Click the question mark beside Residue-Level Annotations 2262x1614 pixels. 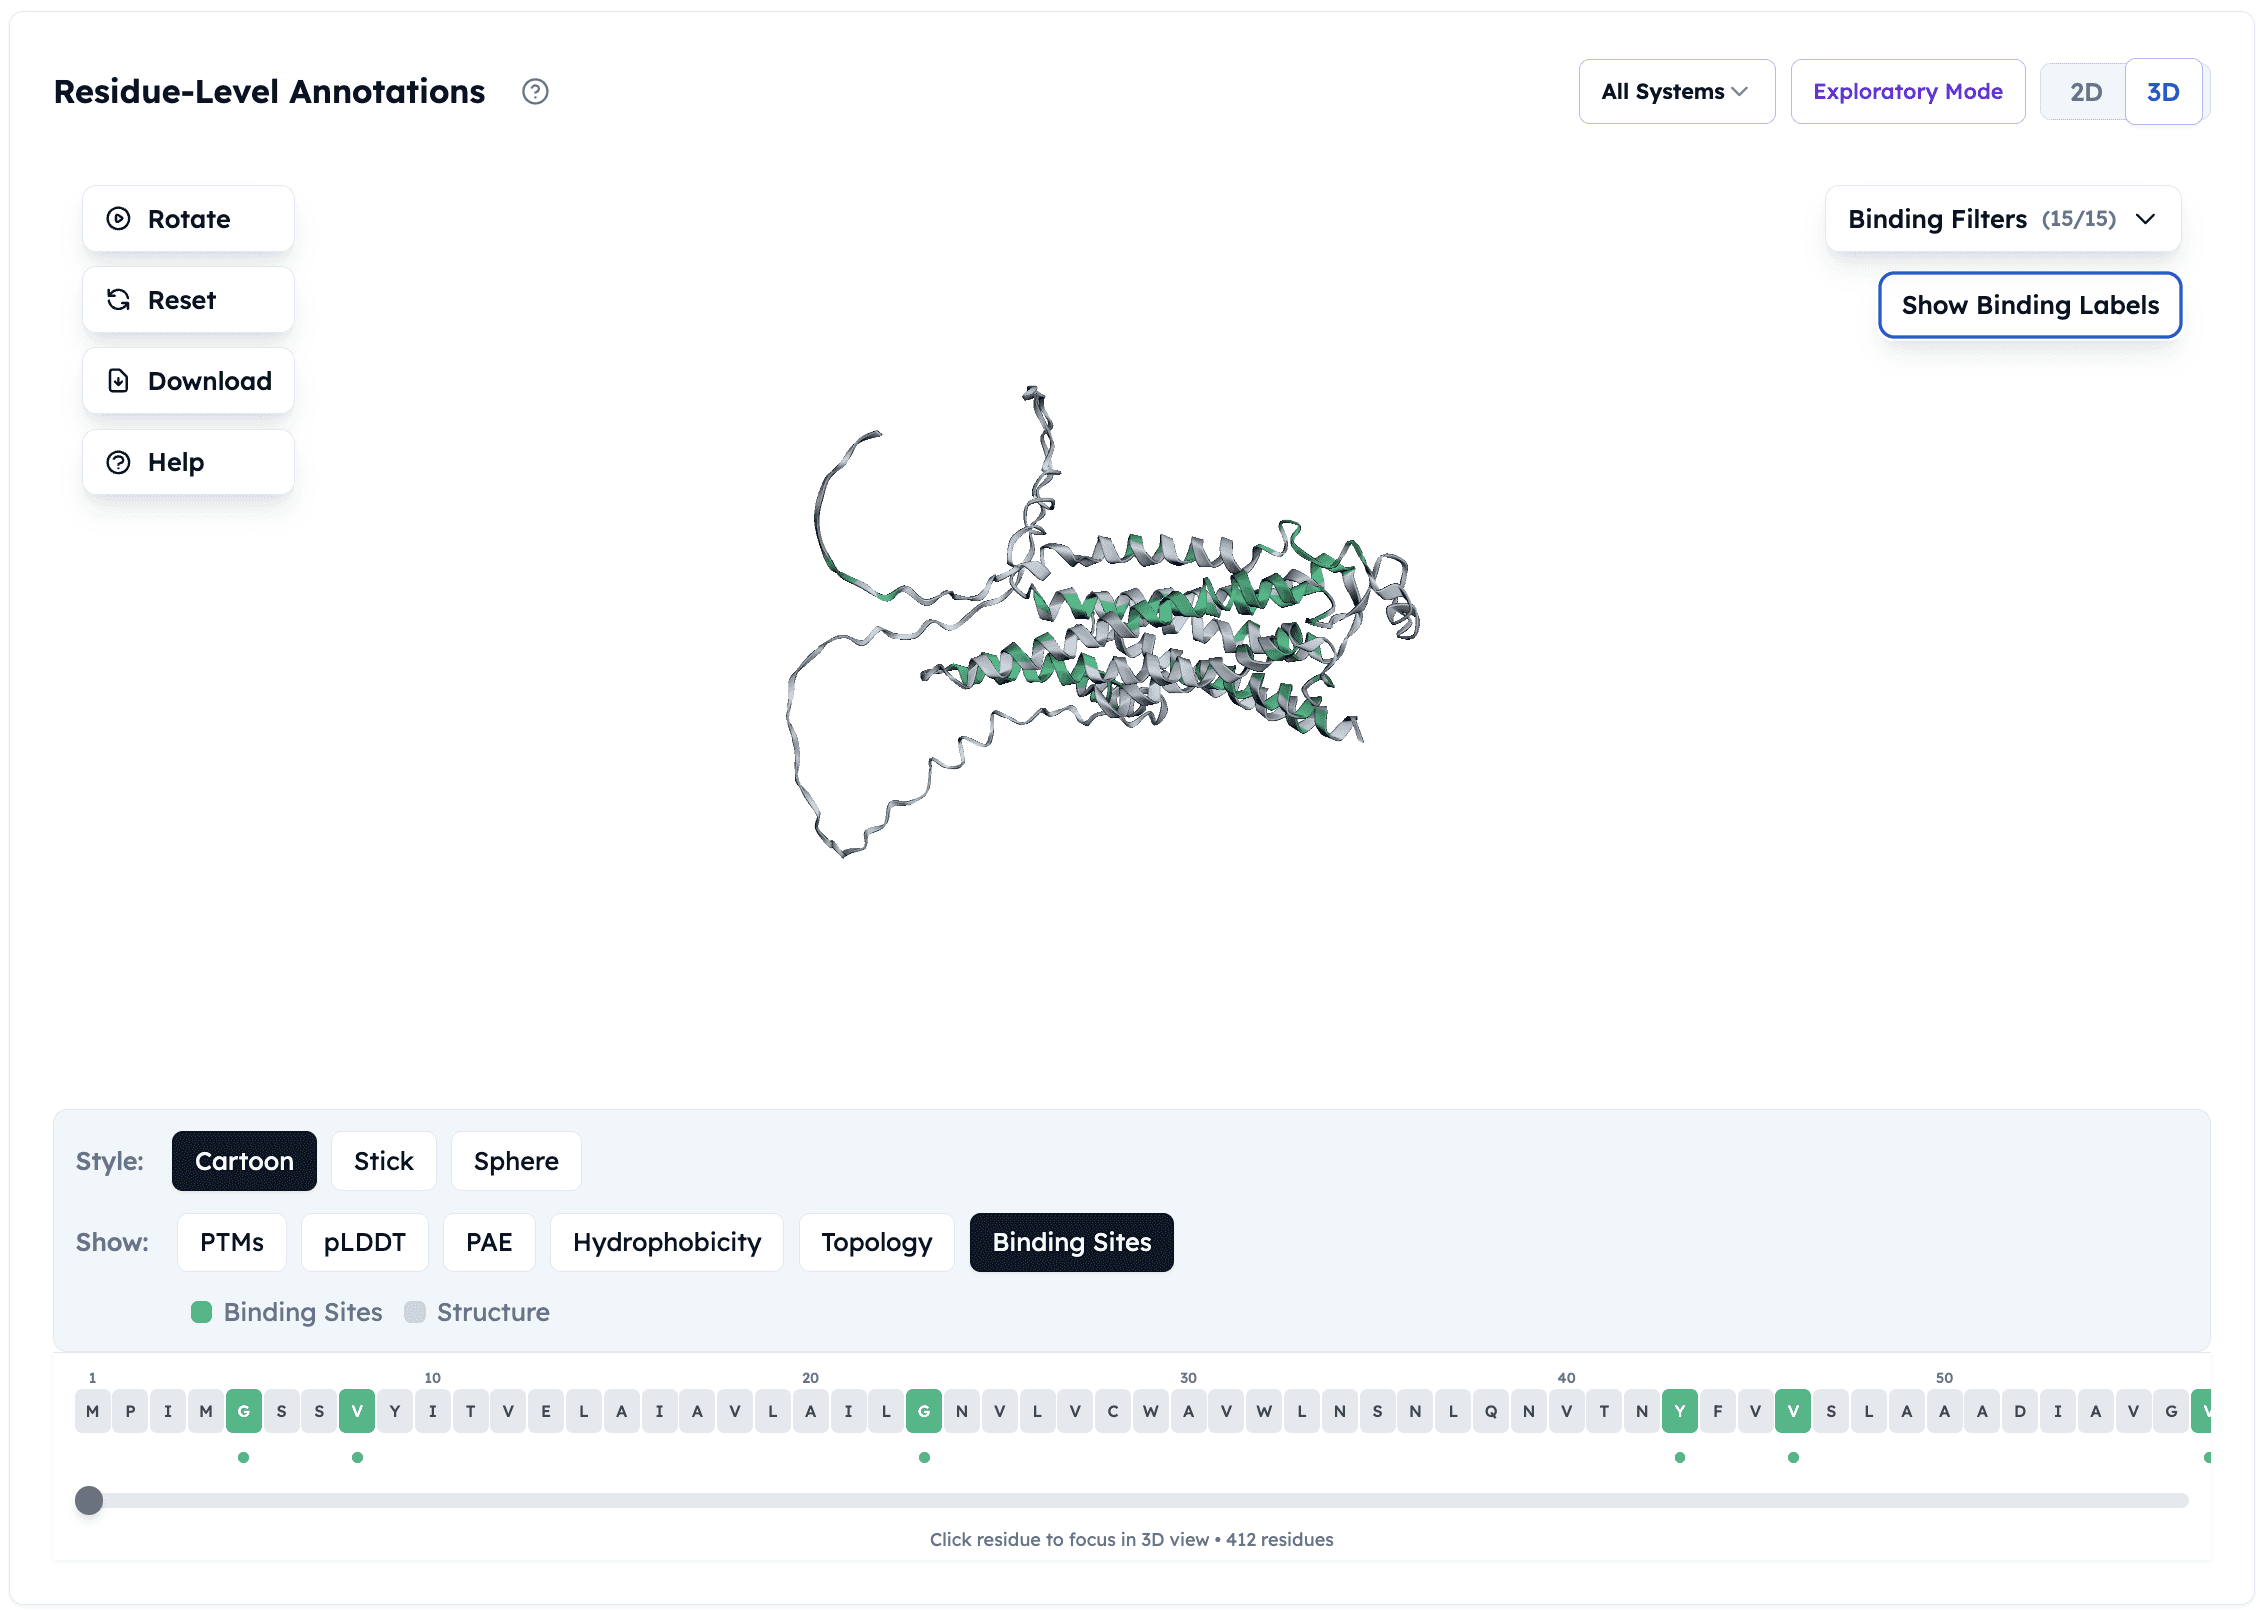[536, 92]
